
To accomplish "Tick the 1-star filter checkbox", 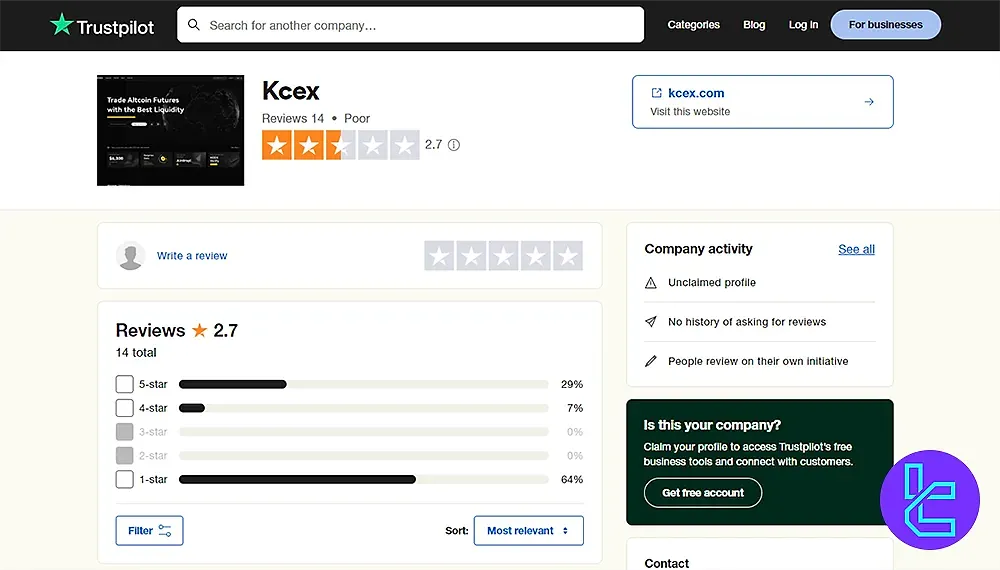I will (x=125, y=480).
